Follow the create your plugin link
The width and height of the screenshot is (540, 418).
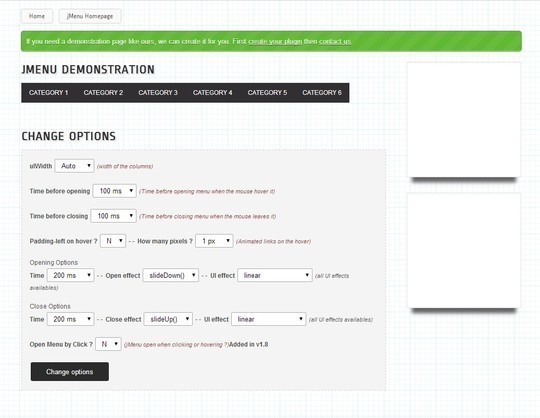(275, 41)
